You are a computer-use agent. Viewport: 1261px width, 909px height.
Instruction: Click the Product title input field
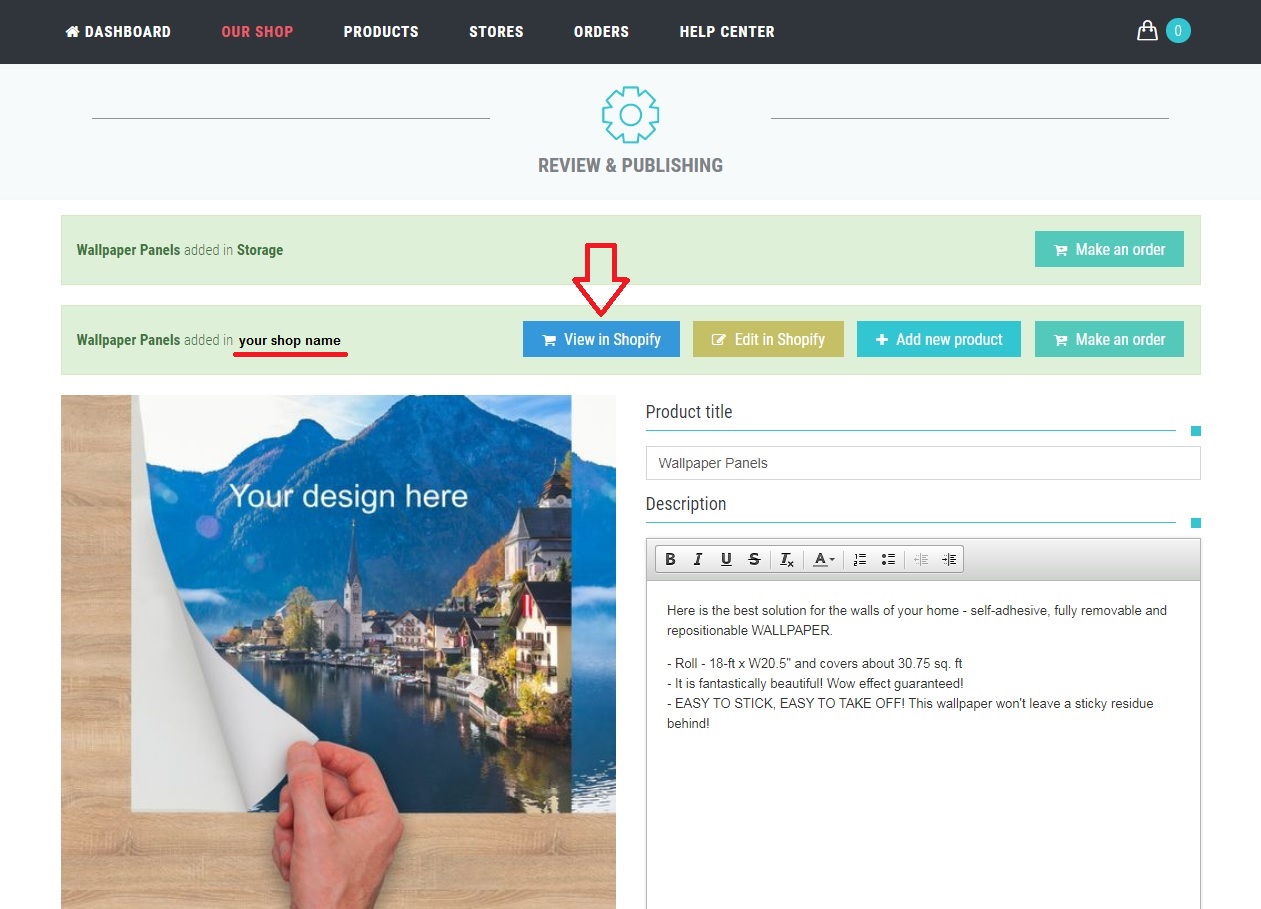[x=923, y=463]
